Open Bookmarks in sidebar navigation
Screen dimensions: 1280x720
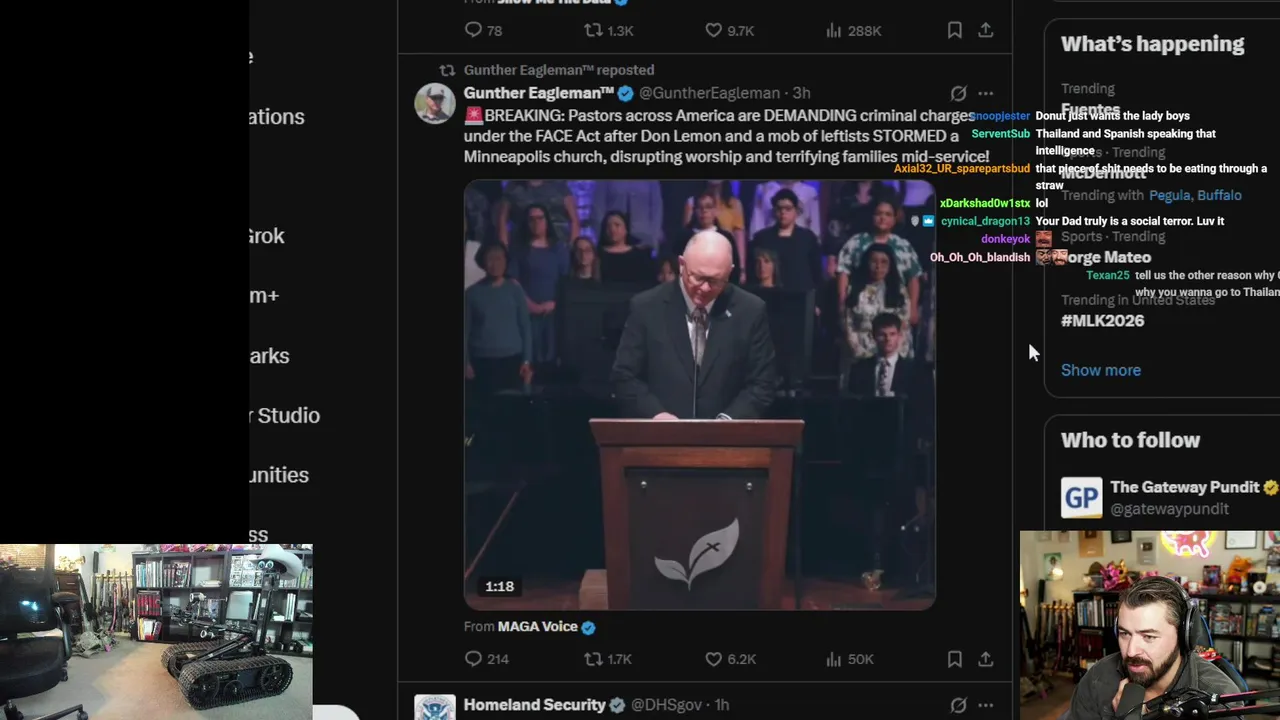pos(269,356)
